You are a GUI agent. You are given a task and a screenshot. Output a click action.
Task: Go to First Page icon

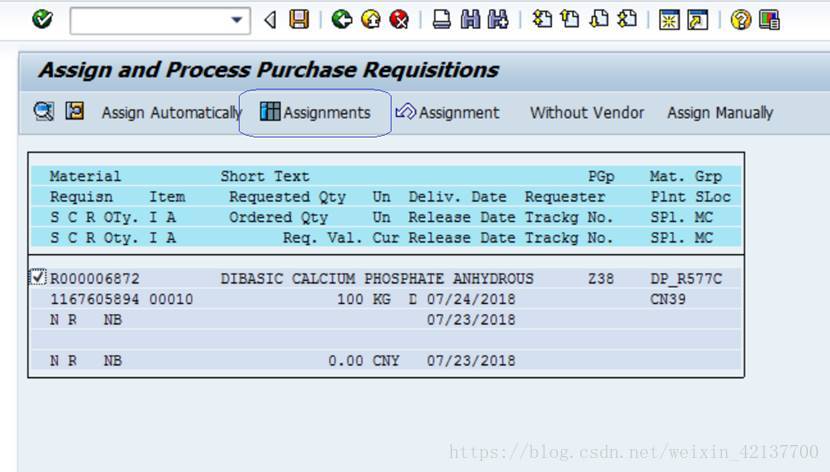tap(542, 20)
